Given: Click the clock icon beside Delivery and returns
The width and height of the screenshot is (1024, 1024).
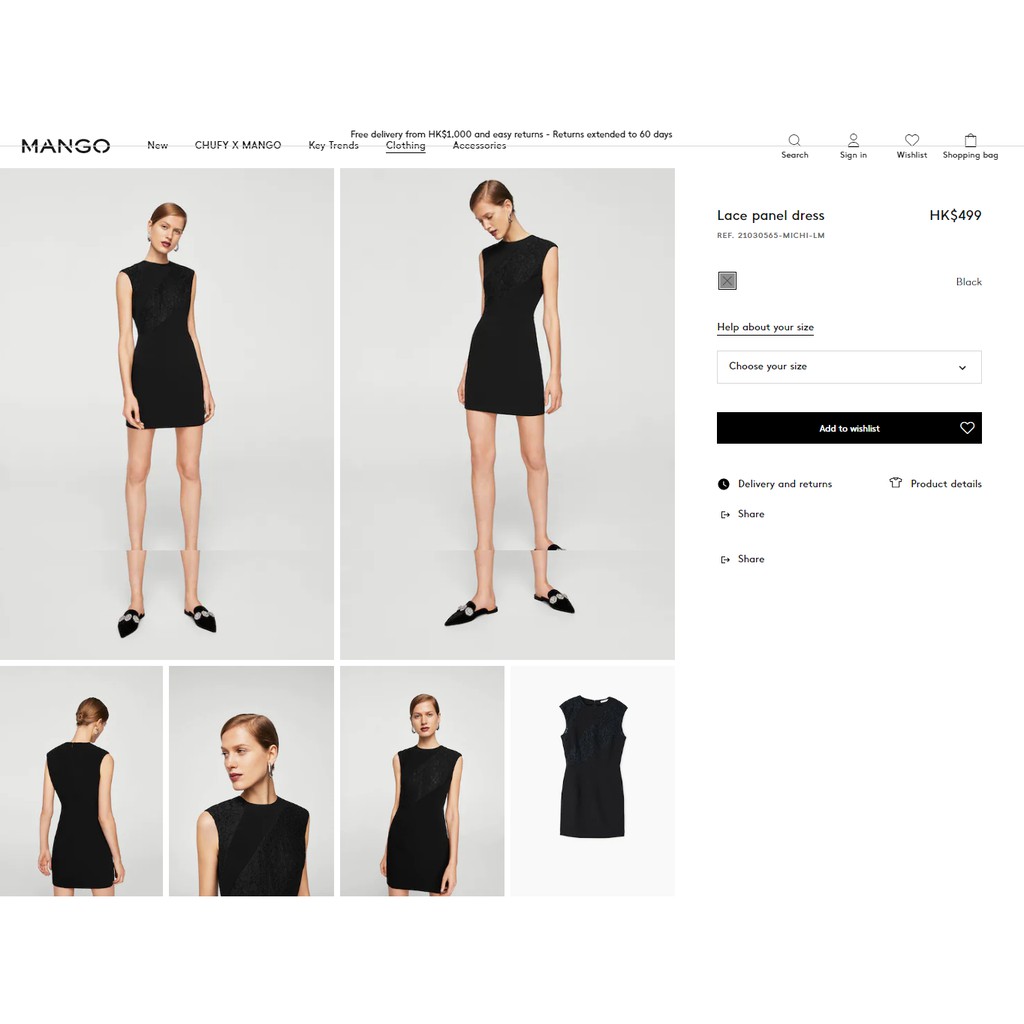Looking at the screenshot, I should 724,484.
